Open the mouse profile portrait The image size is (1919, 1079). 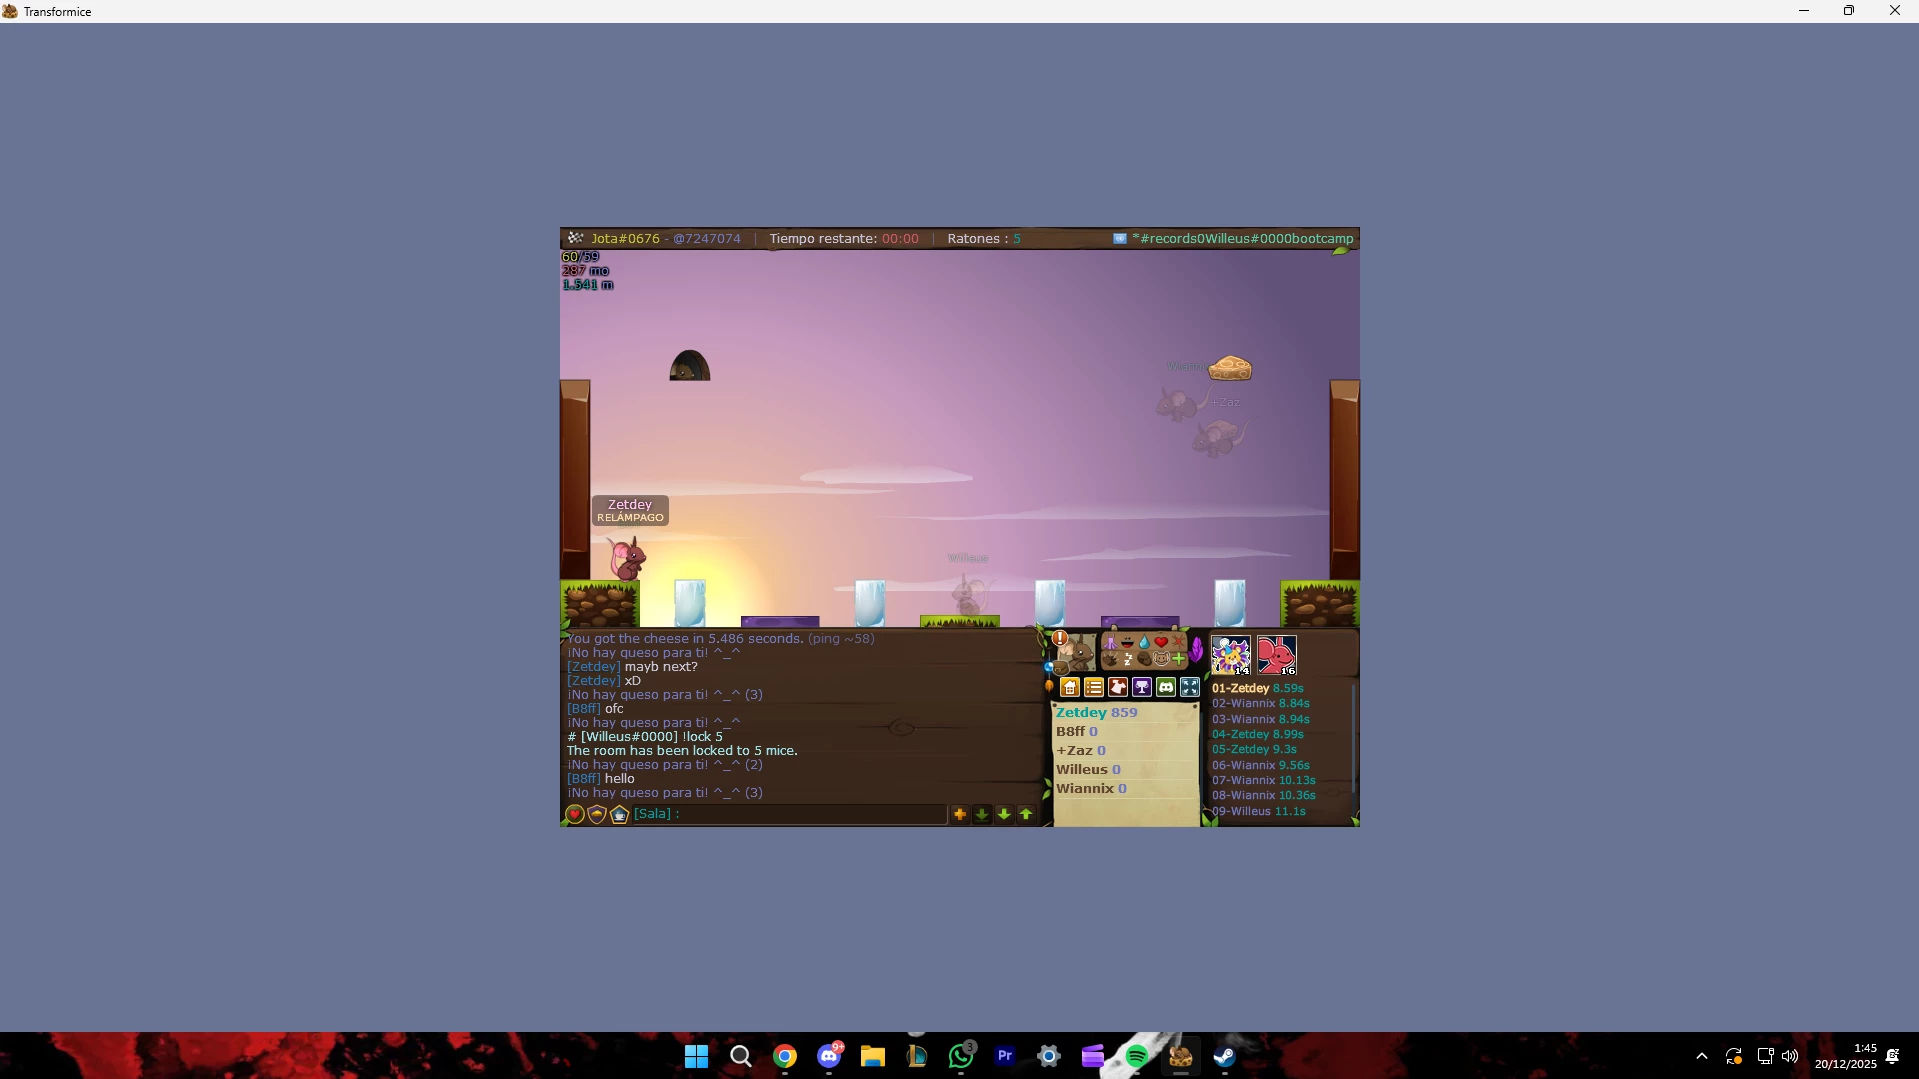tap(1076, 653)
